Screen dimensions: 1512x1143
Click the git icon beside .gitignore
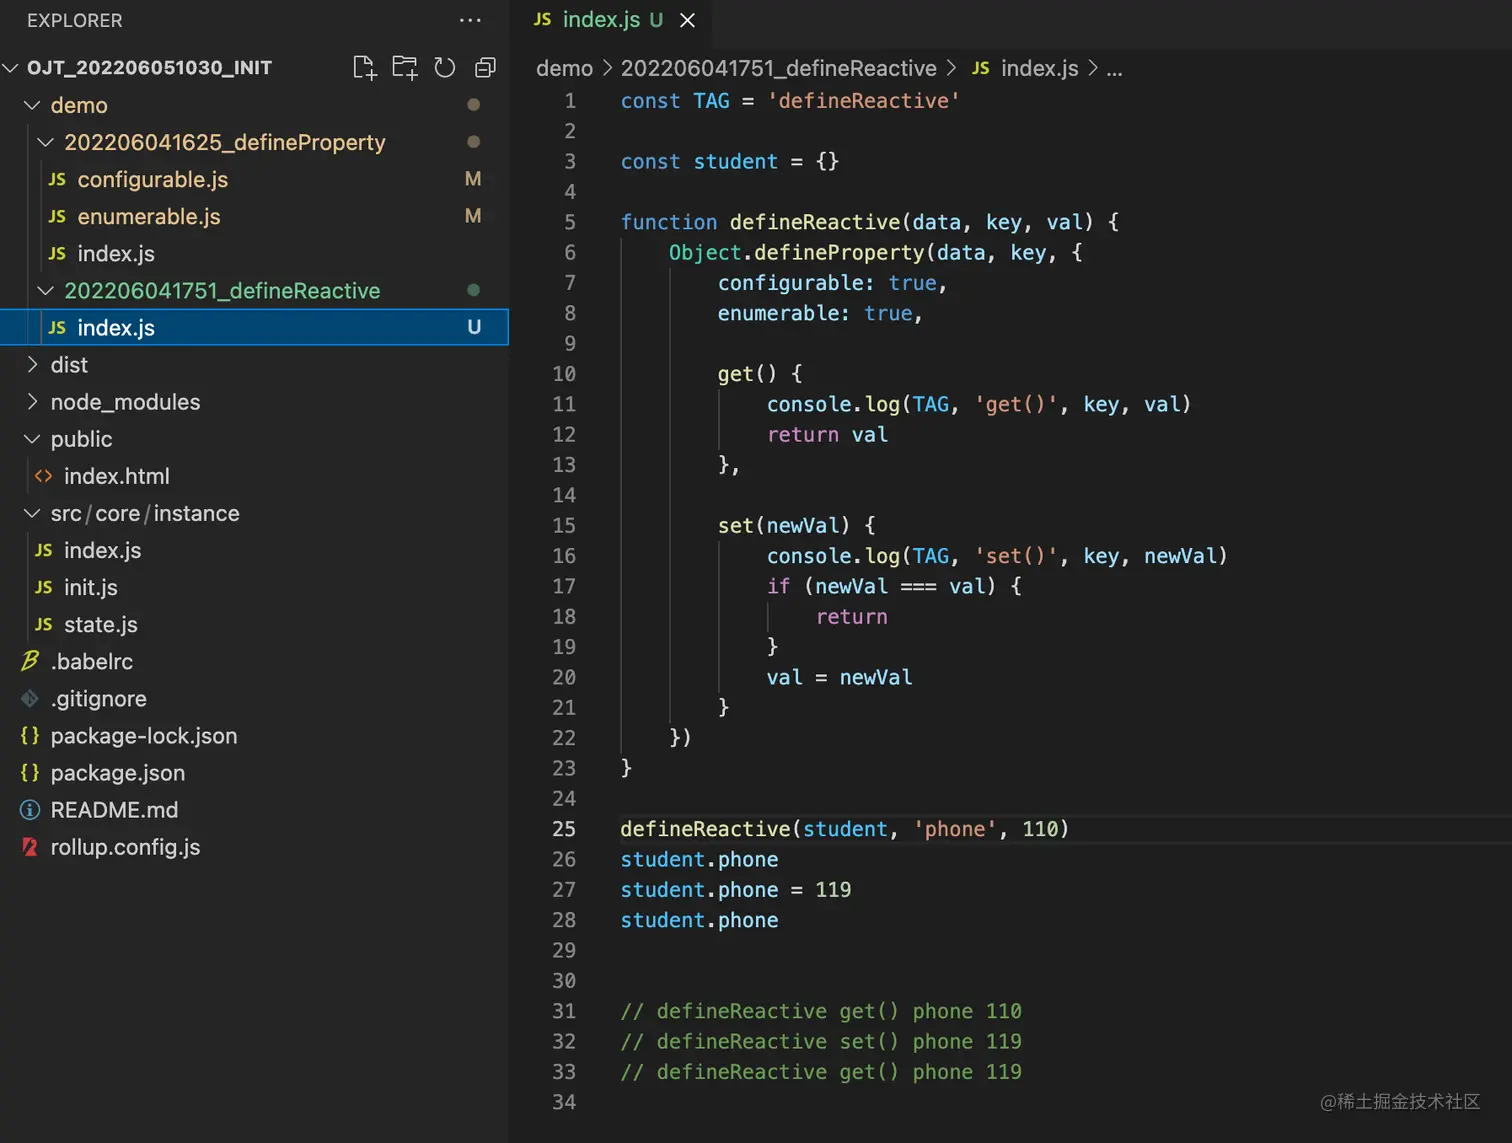30,698
